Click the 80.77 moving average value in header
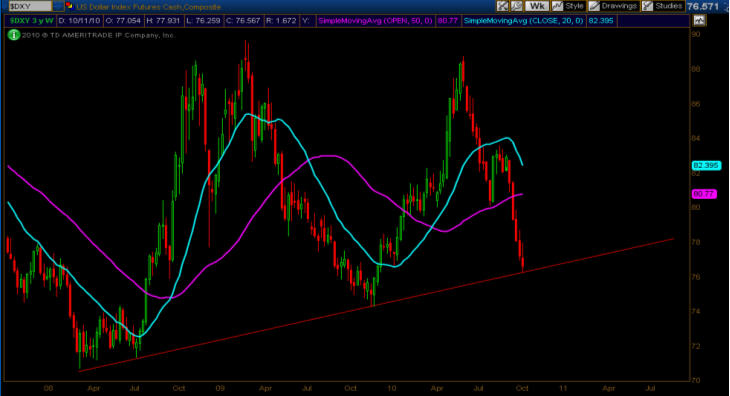 (x=447, y=20)
